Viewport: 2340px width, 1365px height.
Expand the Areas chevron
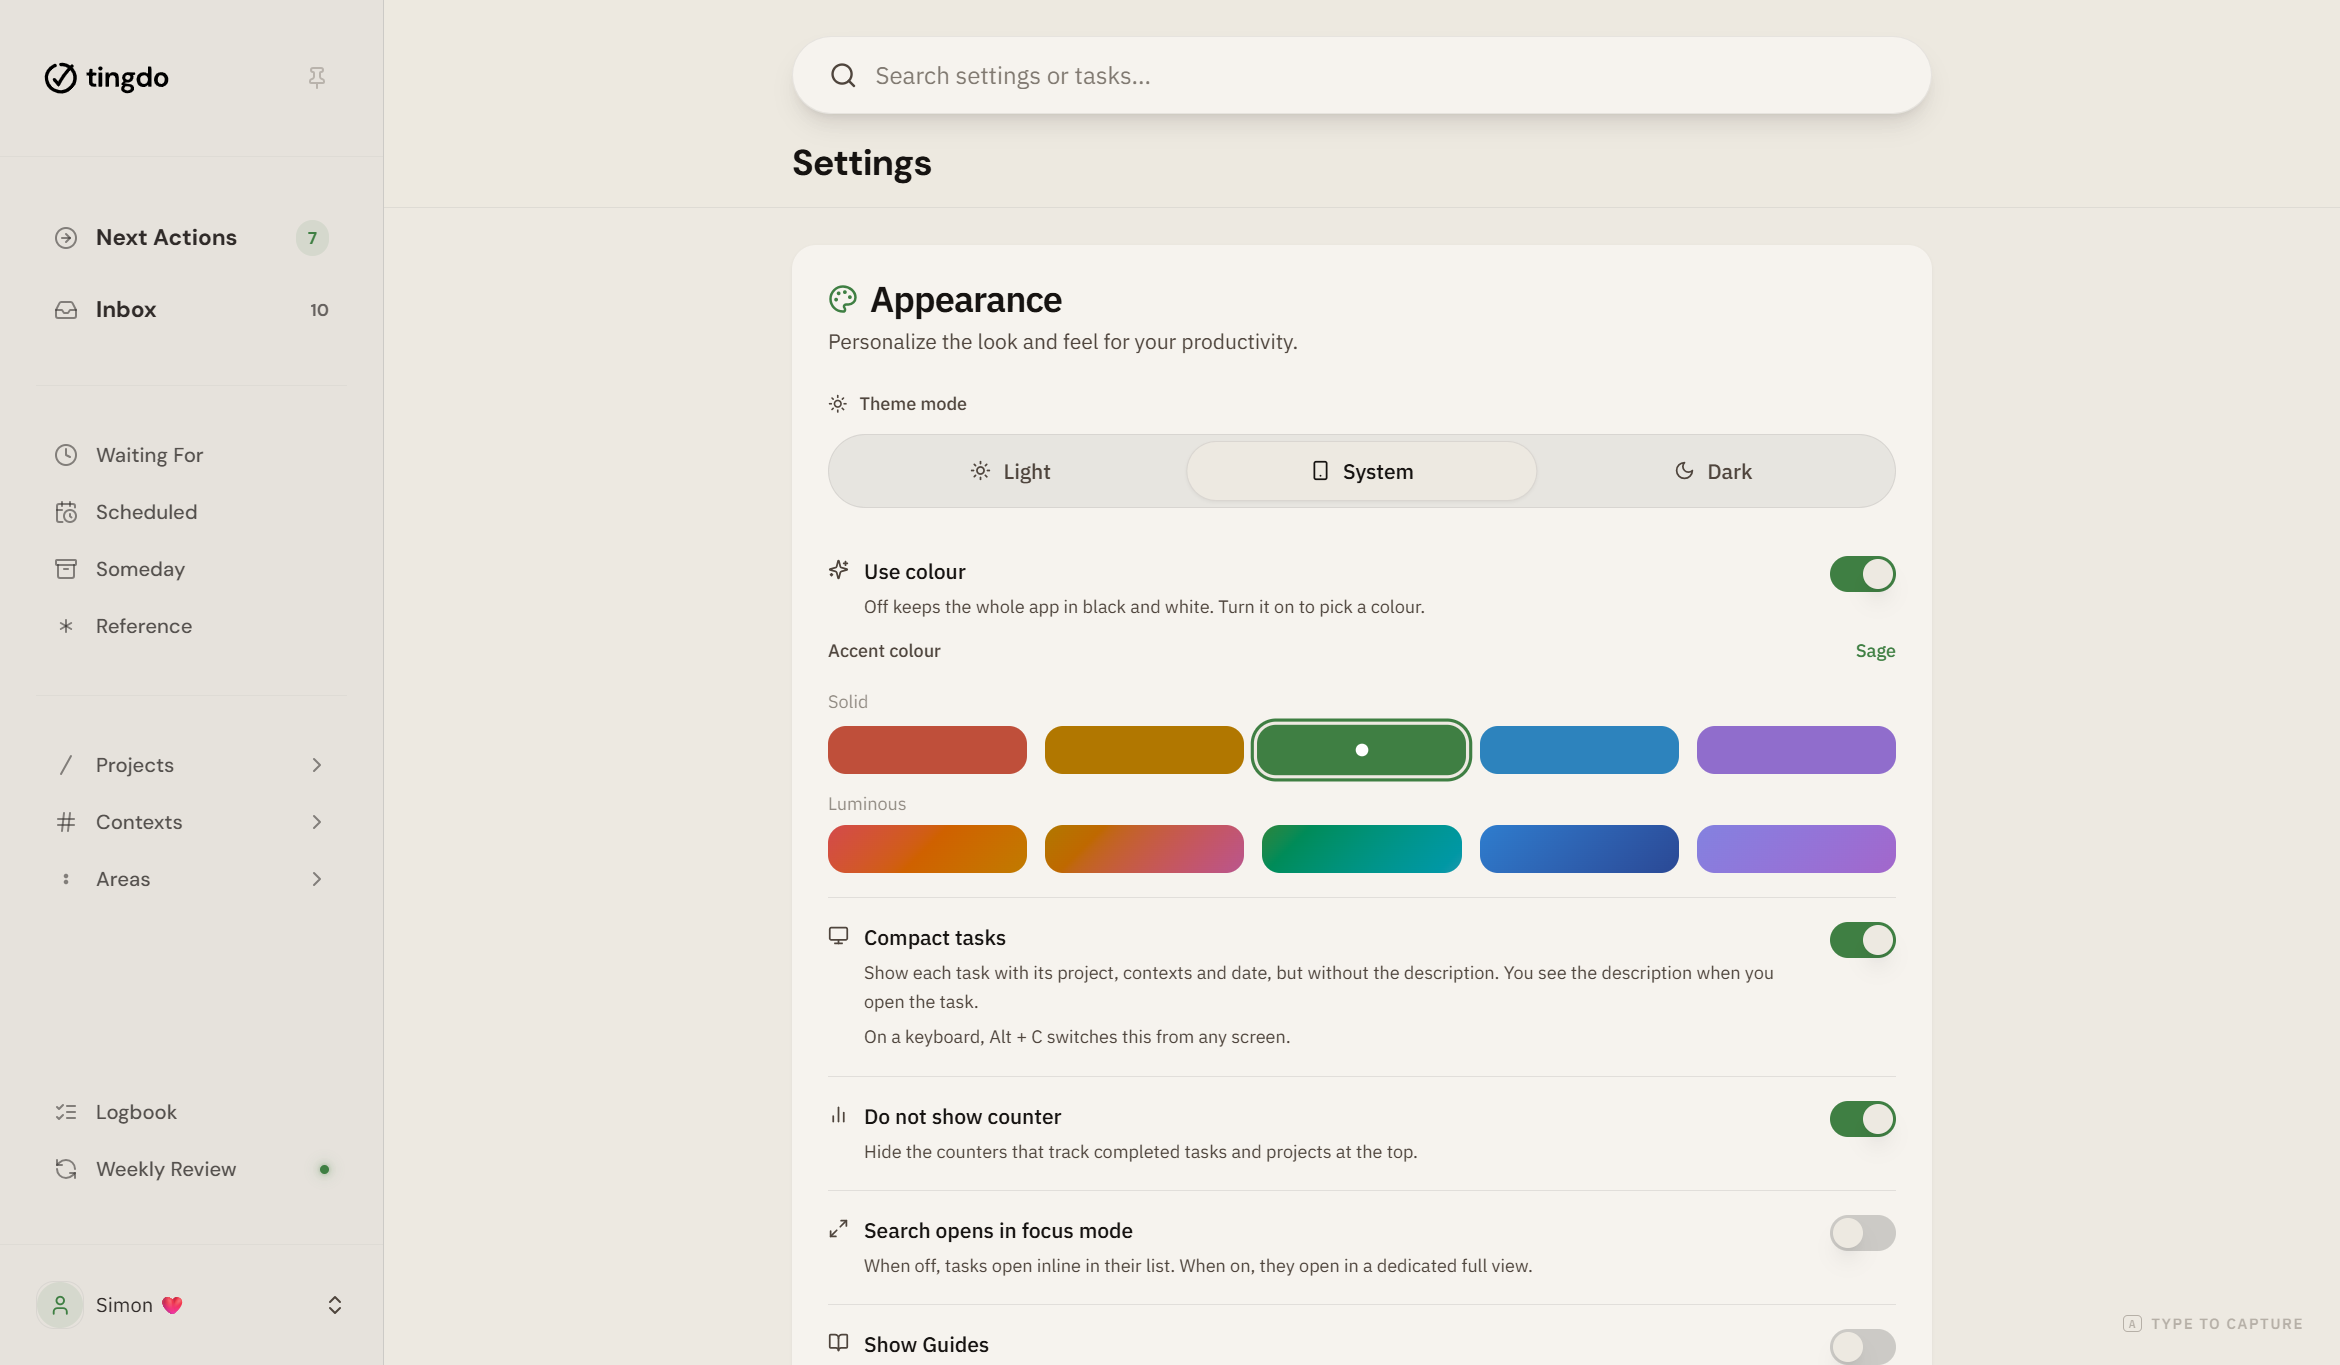point(317,879)
